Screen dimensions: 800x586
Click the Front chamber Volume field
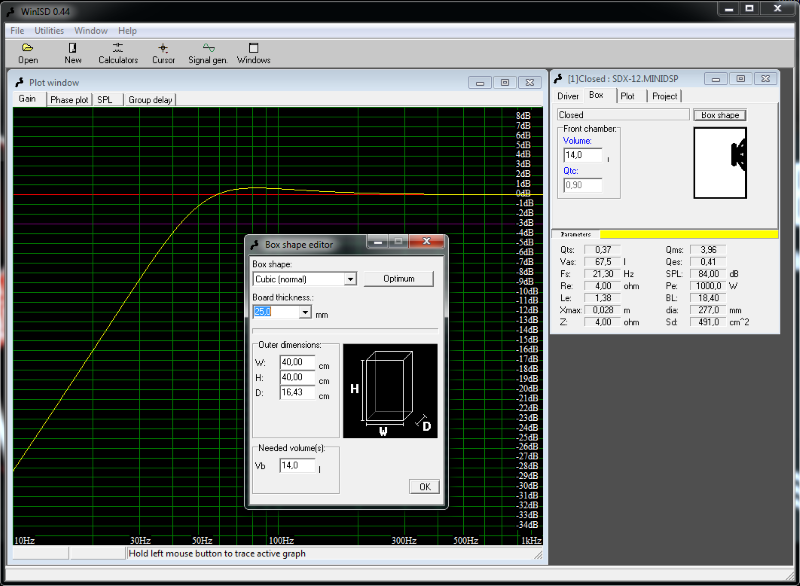(x=583, y=155)
